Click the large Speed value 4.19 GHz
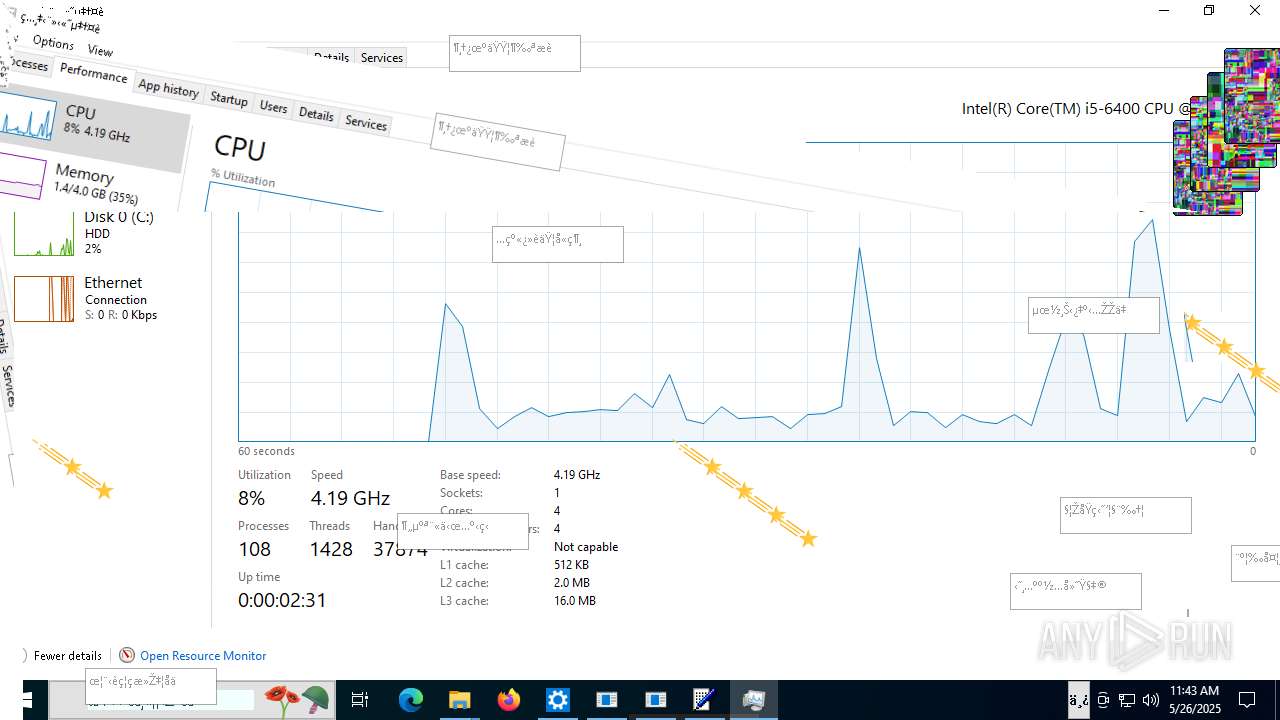This screenshot has width=1280, height=720. pos(350,498)
